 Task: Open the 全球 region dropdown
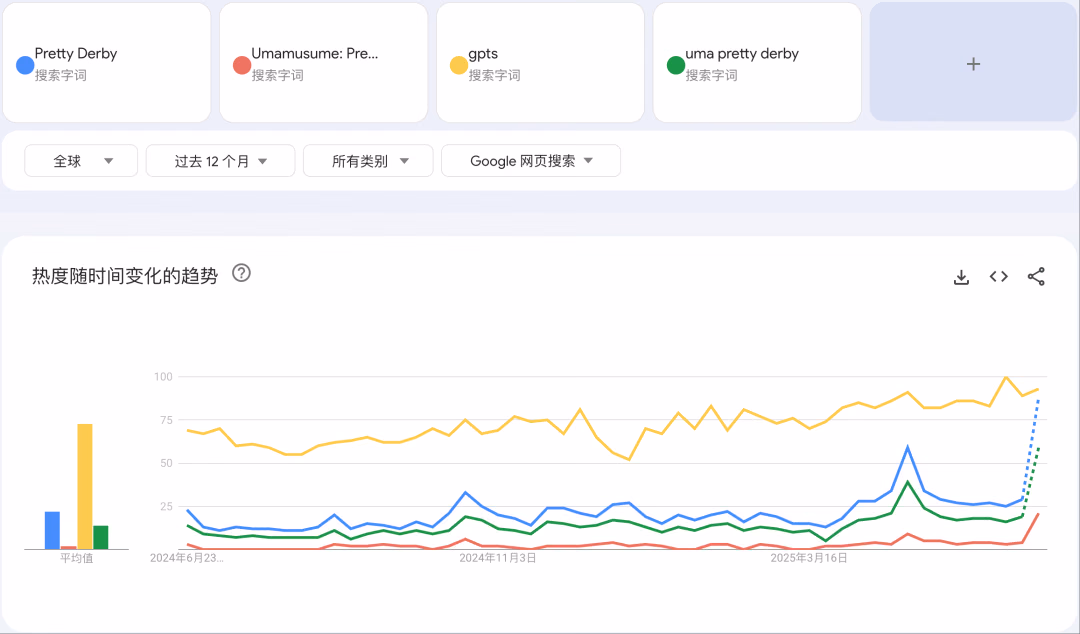click(x=81, y=161)
